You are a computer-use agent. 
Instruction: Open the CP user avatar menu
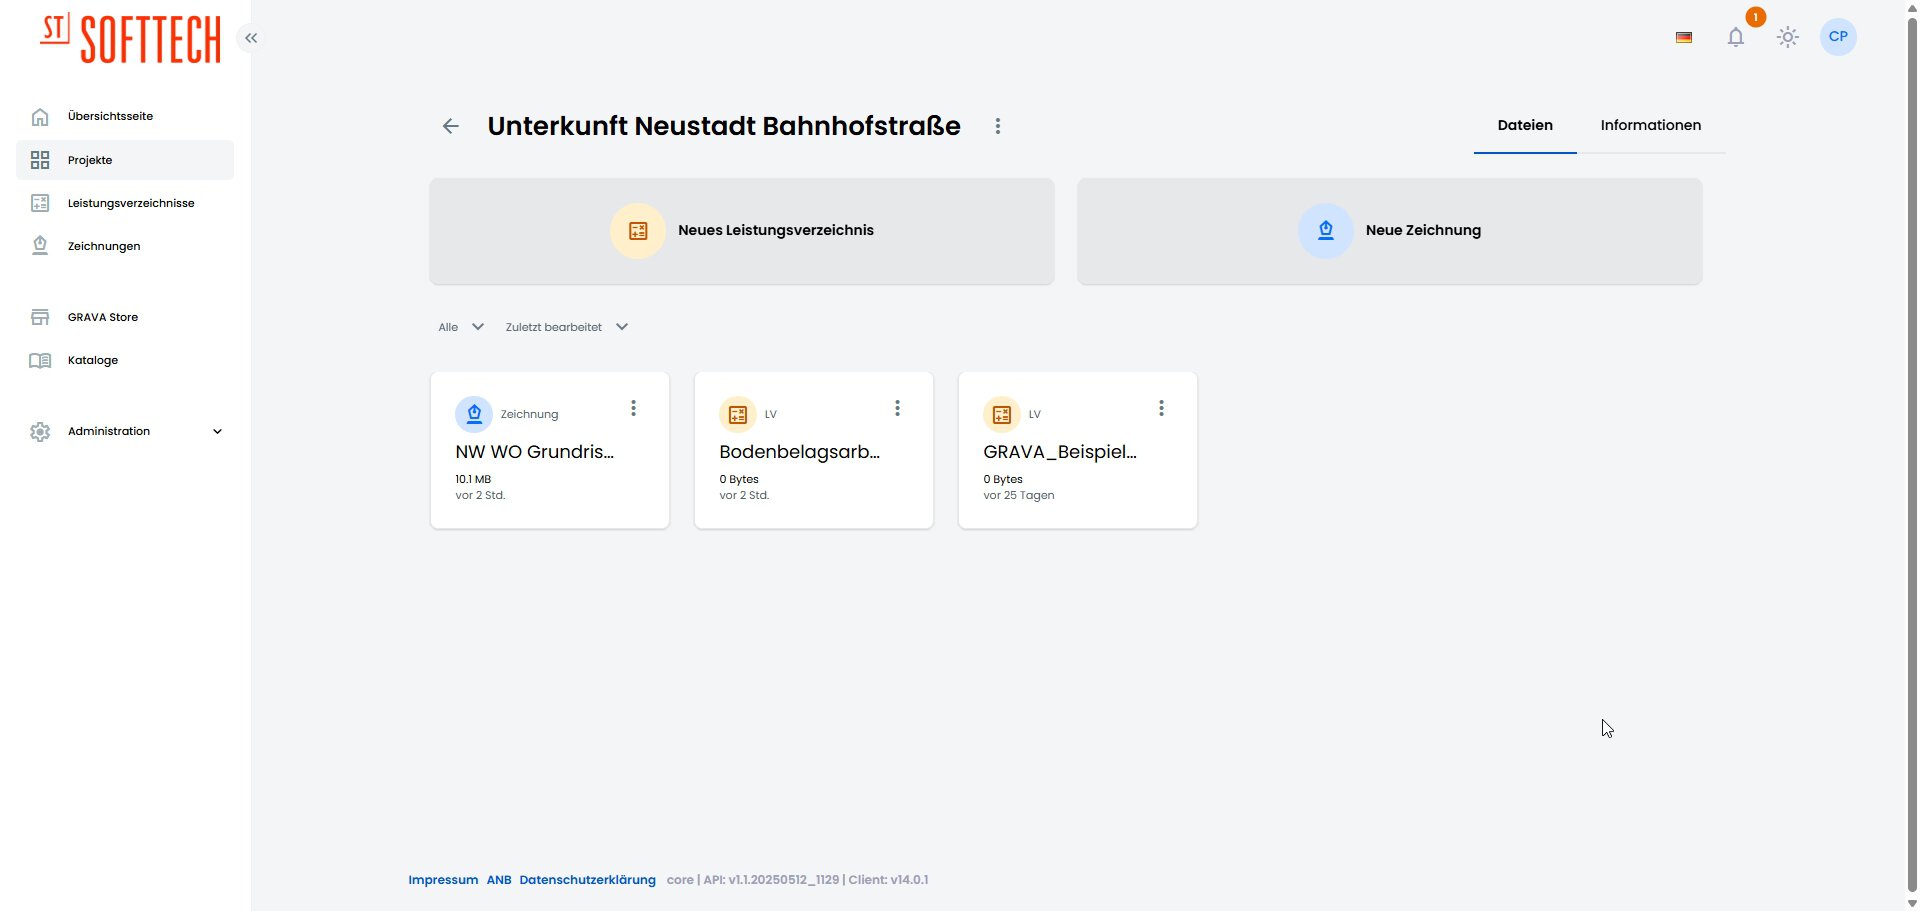(x=1837, y=37)
